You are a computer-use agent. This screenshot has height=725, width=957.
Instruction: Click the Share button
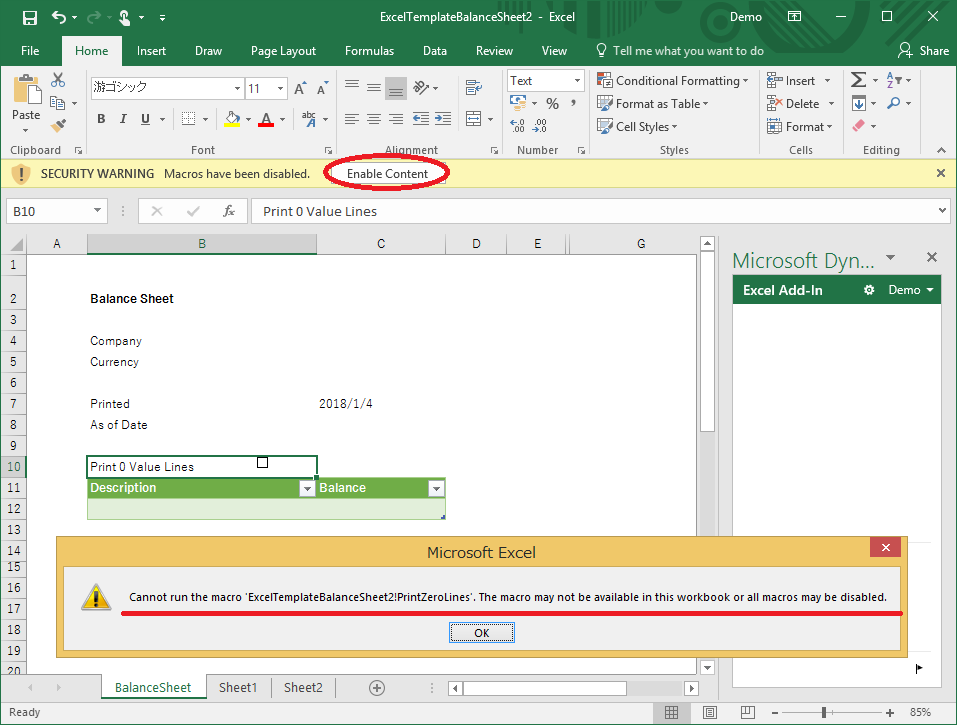(x=923, y=51)
